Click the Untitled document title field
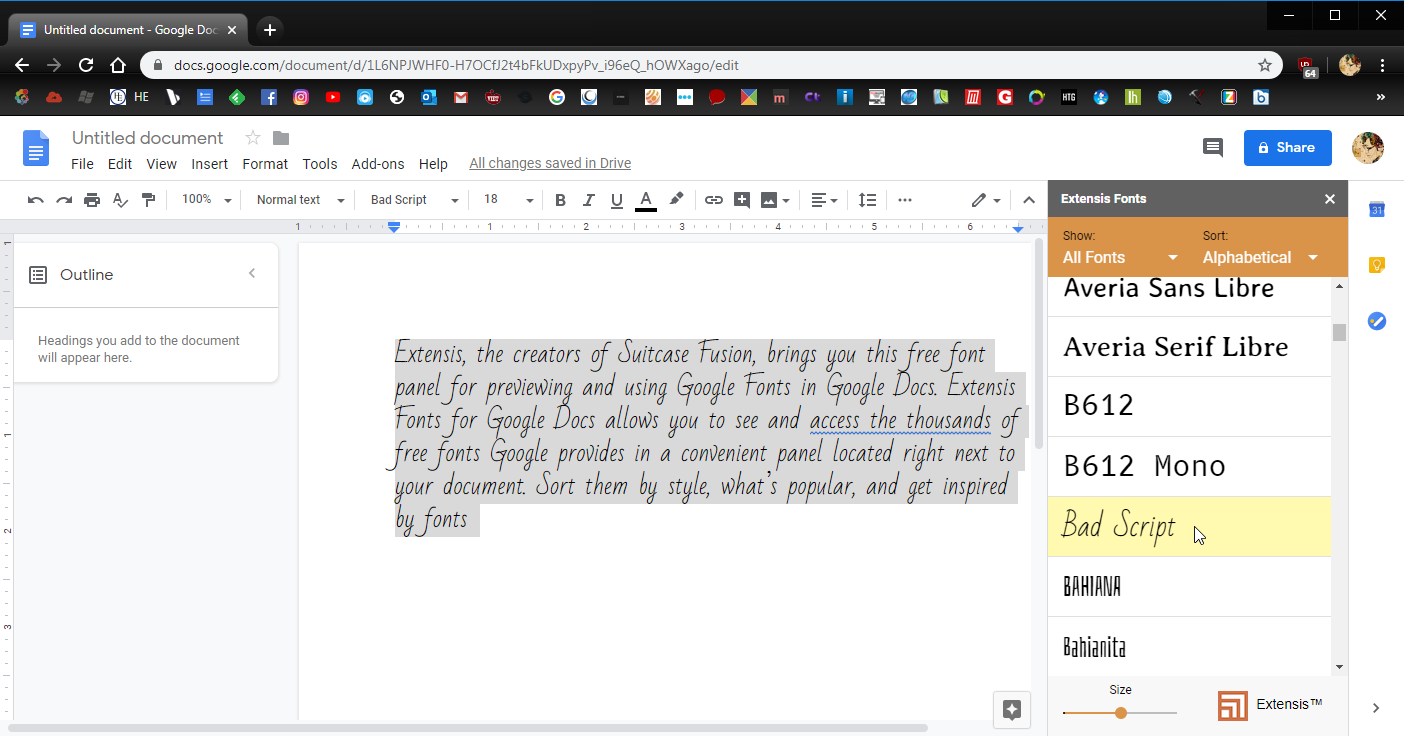 tap(148, 138)
